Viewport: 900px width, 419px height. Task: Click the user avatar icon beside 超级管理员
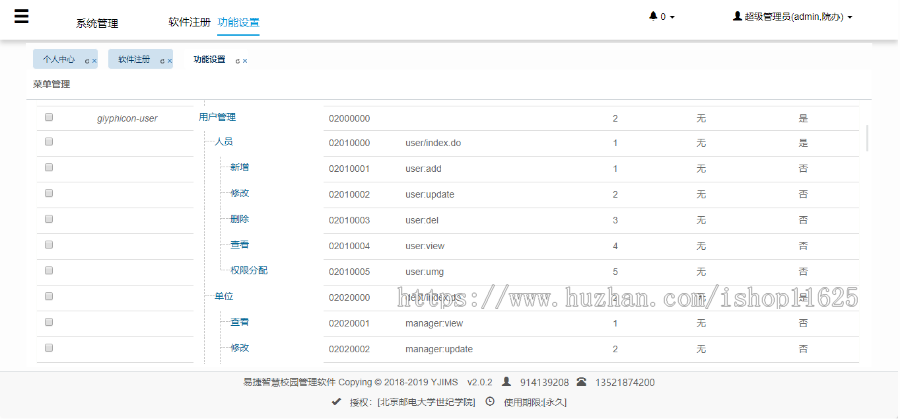738,17
